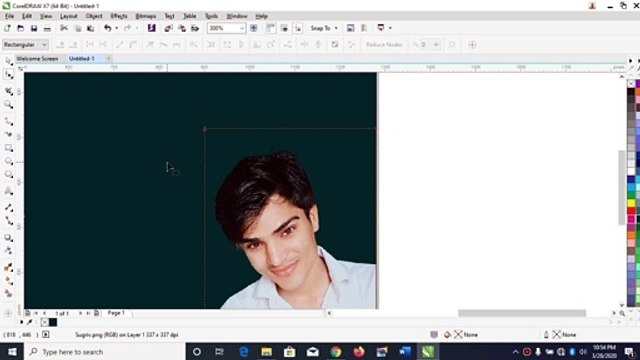Select the Drop Shadow tool

9,238
